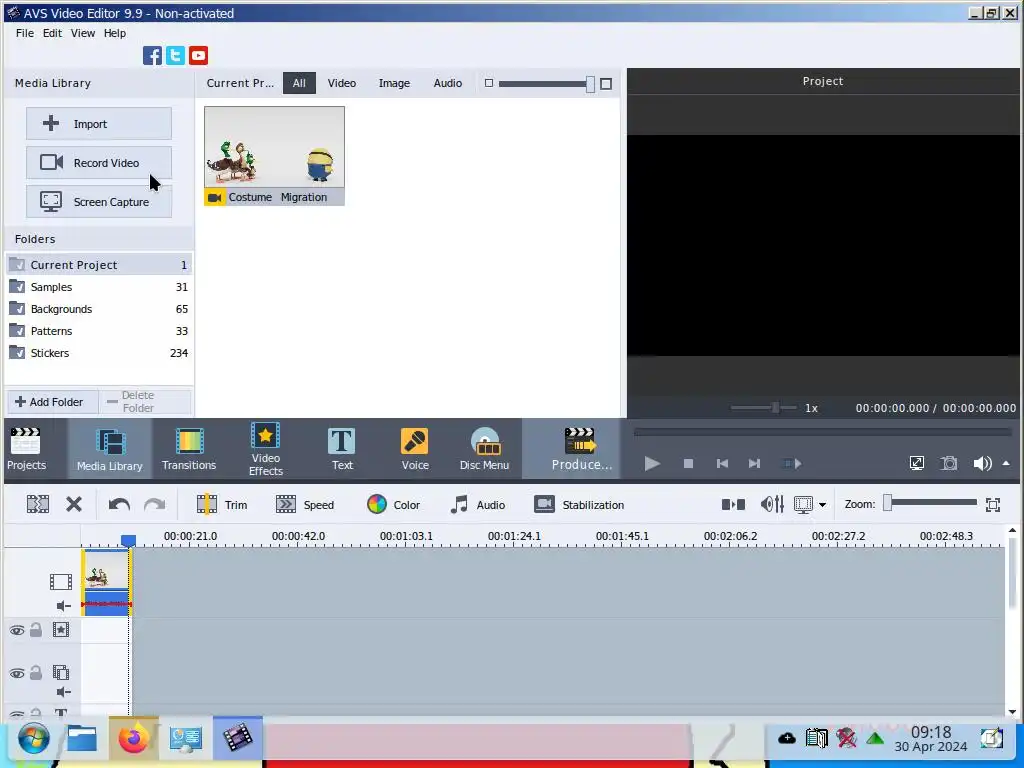Click the Import button
1024x768 pixels.
click(x=99, y=123)
